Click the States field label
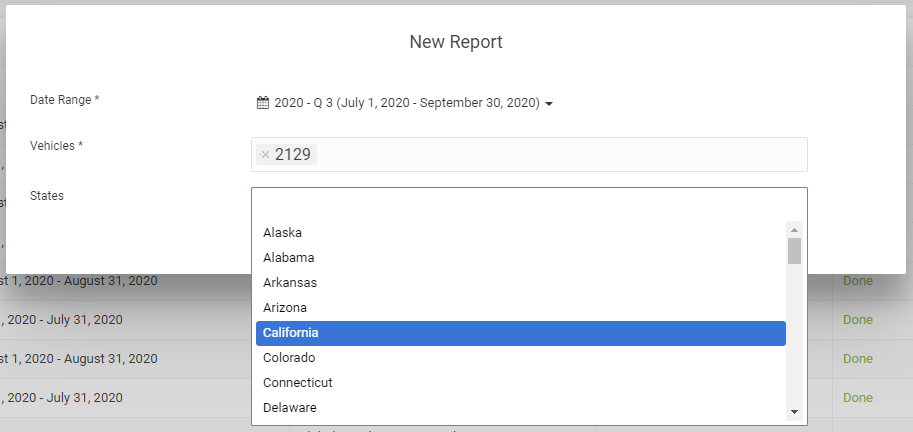The image size is (913, 432). pyautogui.click(x=47, y=196)
